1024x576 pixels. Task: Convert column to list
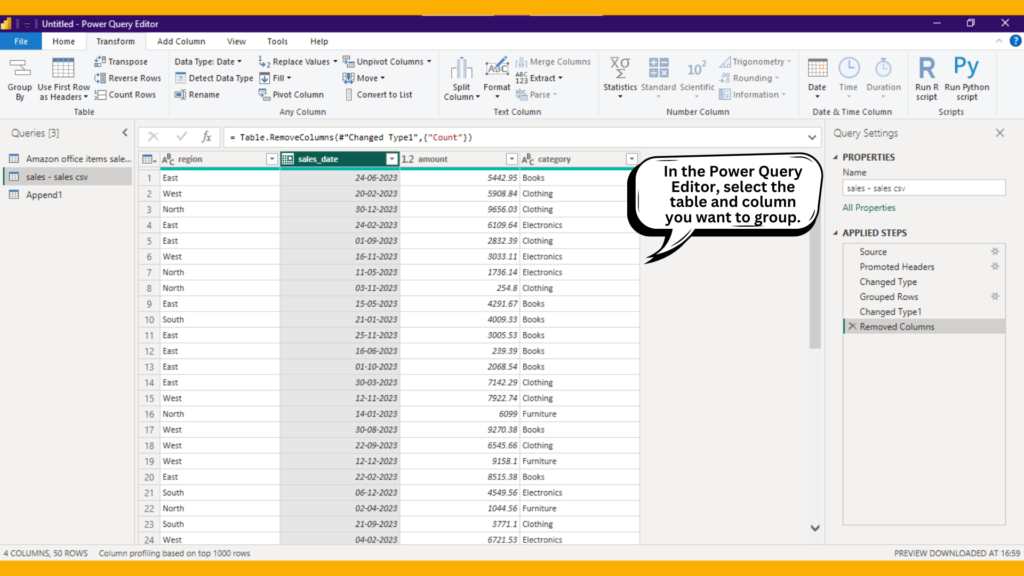(378, 95)
